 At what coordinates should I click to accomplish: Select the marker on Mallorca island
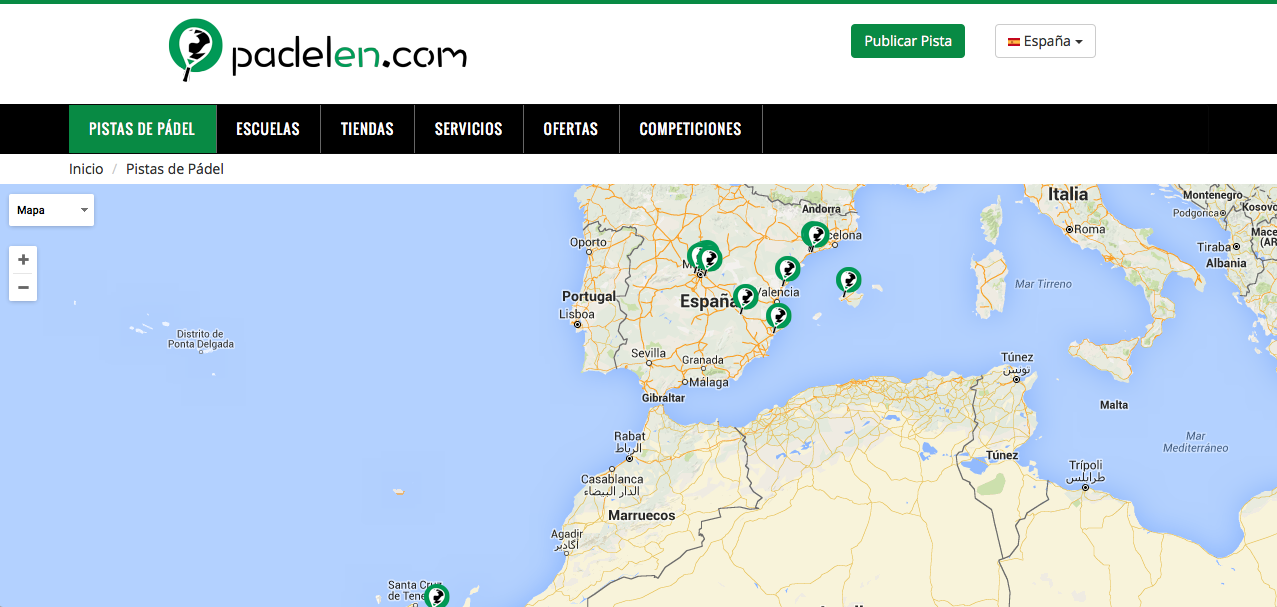(x=847, y=281)
